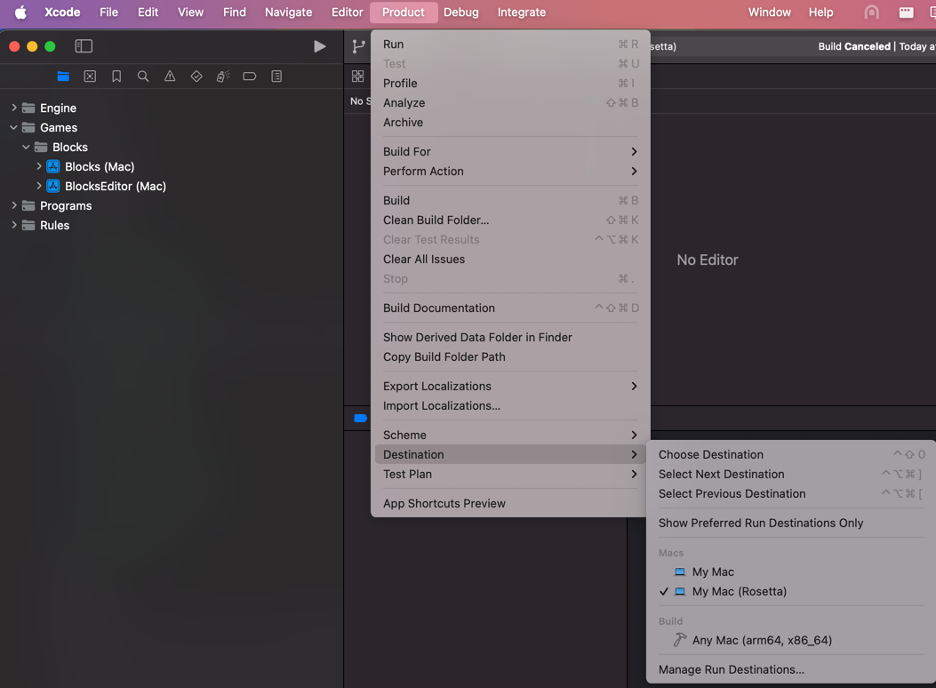Screen dimensions: 936x688
Task: Collapse the Blocks folder
Action: [26, 147]
